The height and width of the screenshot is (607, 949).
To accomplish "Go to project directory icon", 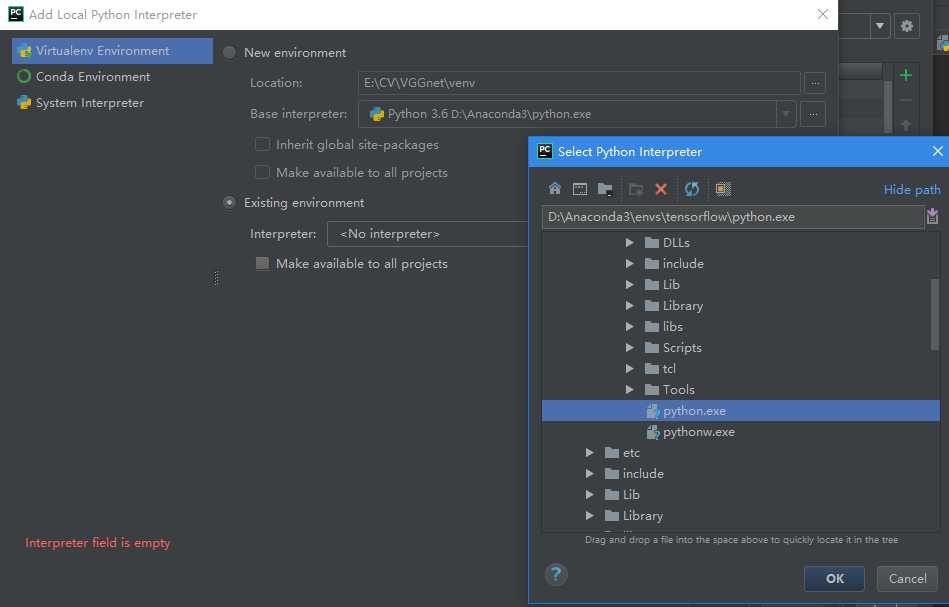I will (605, 189).
